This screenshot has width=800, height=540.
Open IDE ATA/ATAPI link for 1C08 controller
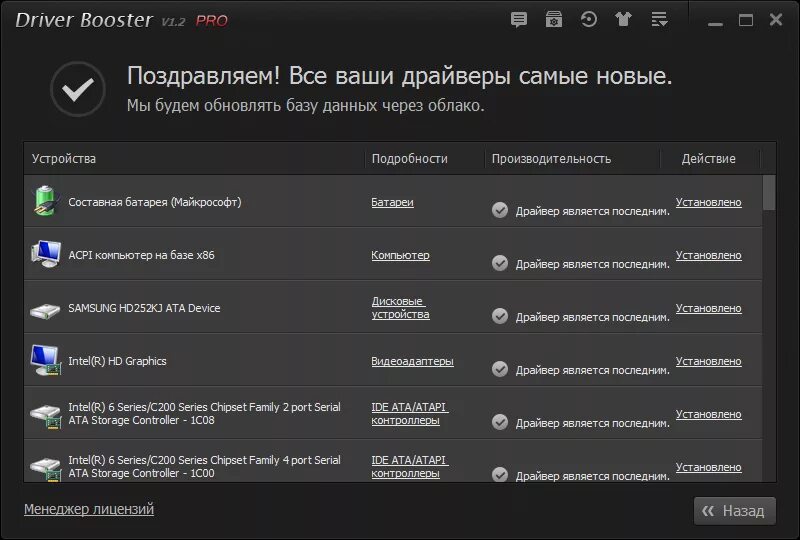pos(409,414)
